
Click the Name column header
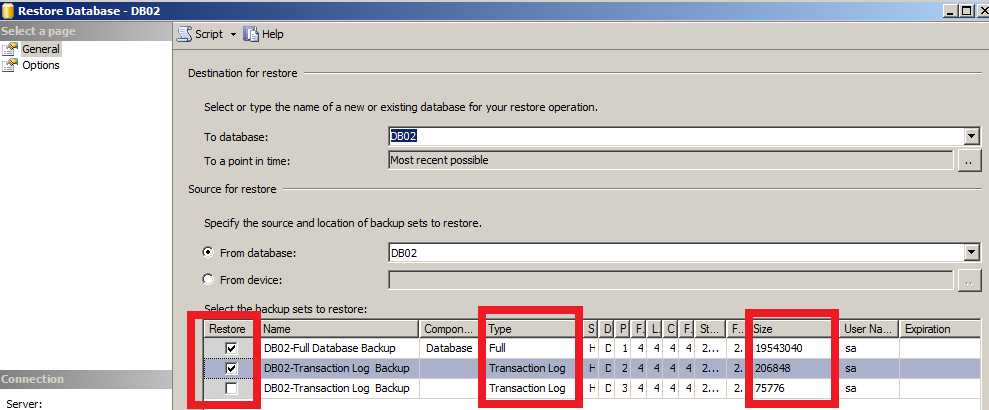click(x=339, y=329)
